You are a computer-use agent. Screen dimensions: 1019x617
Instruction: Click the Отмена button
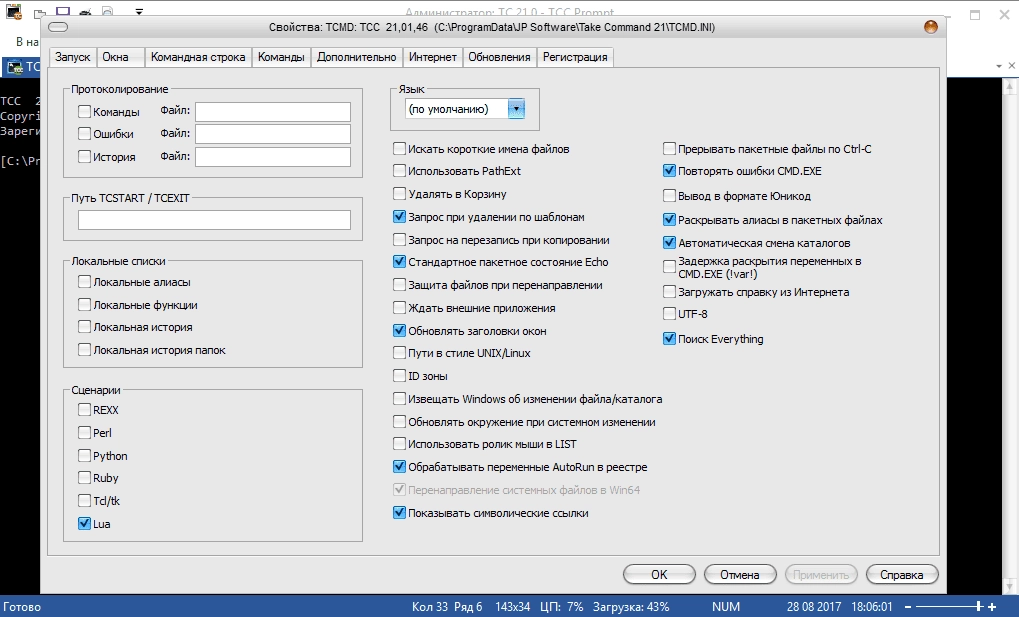740,575
